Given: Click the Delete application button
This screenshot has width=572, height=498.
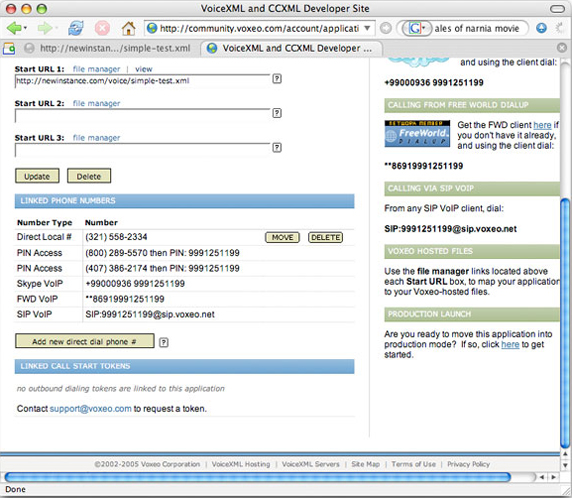Looking at the screenshot, I should (x=89, y=176).
